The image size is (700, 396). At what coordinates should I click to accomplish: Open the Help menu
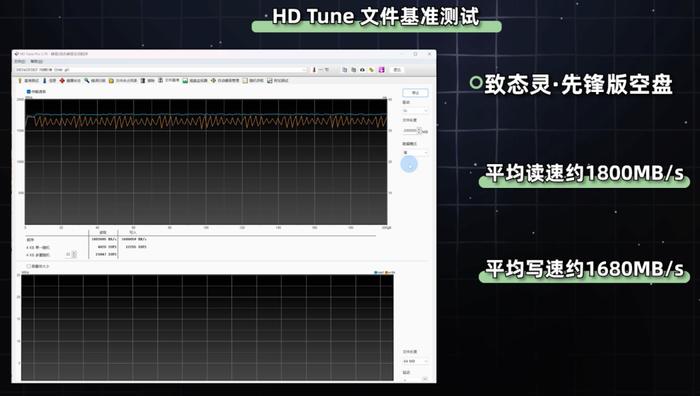[x=37, y=61]
